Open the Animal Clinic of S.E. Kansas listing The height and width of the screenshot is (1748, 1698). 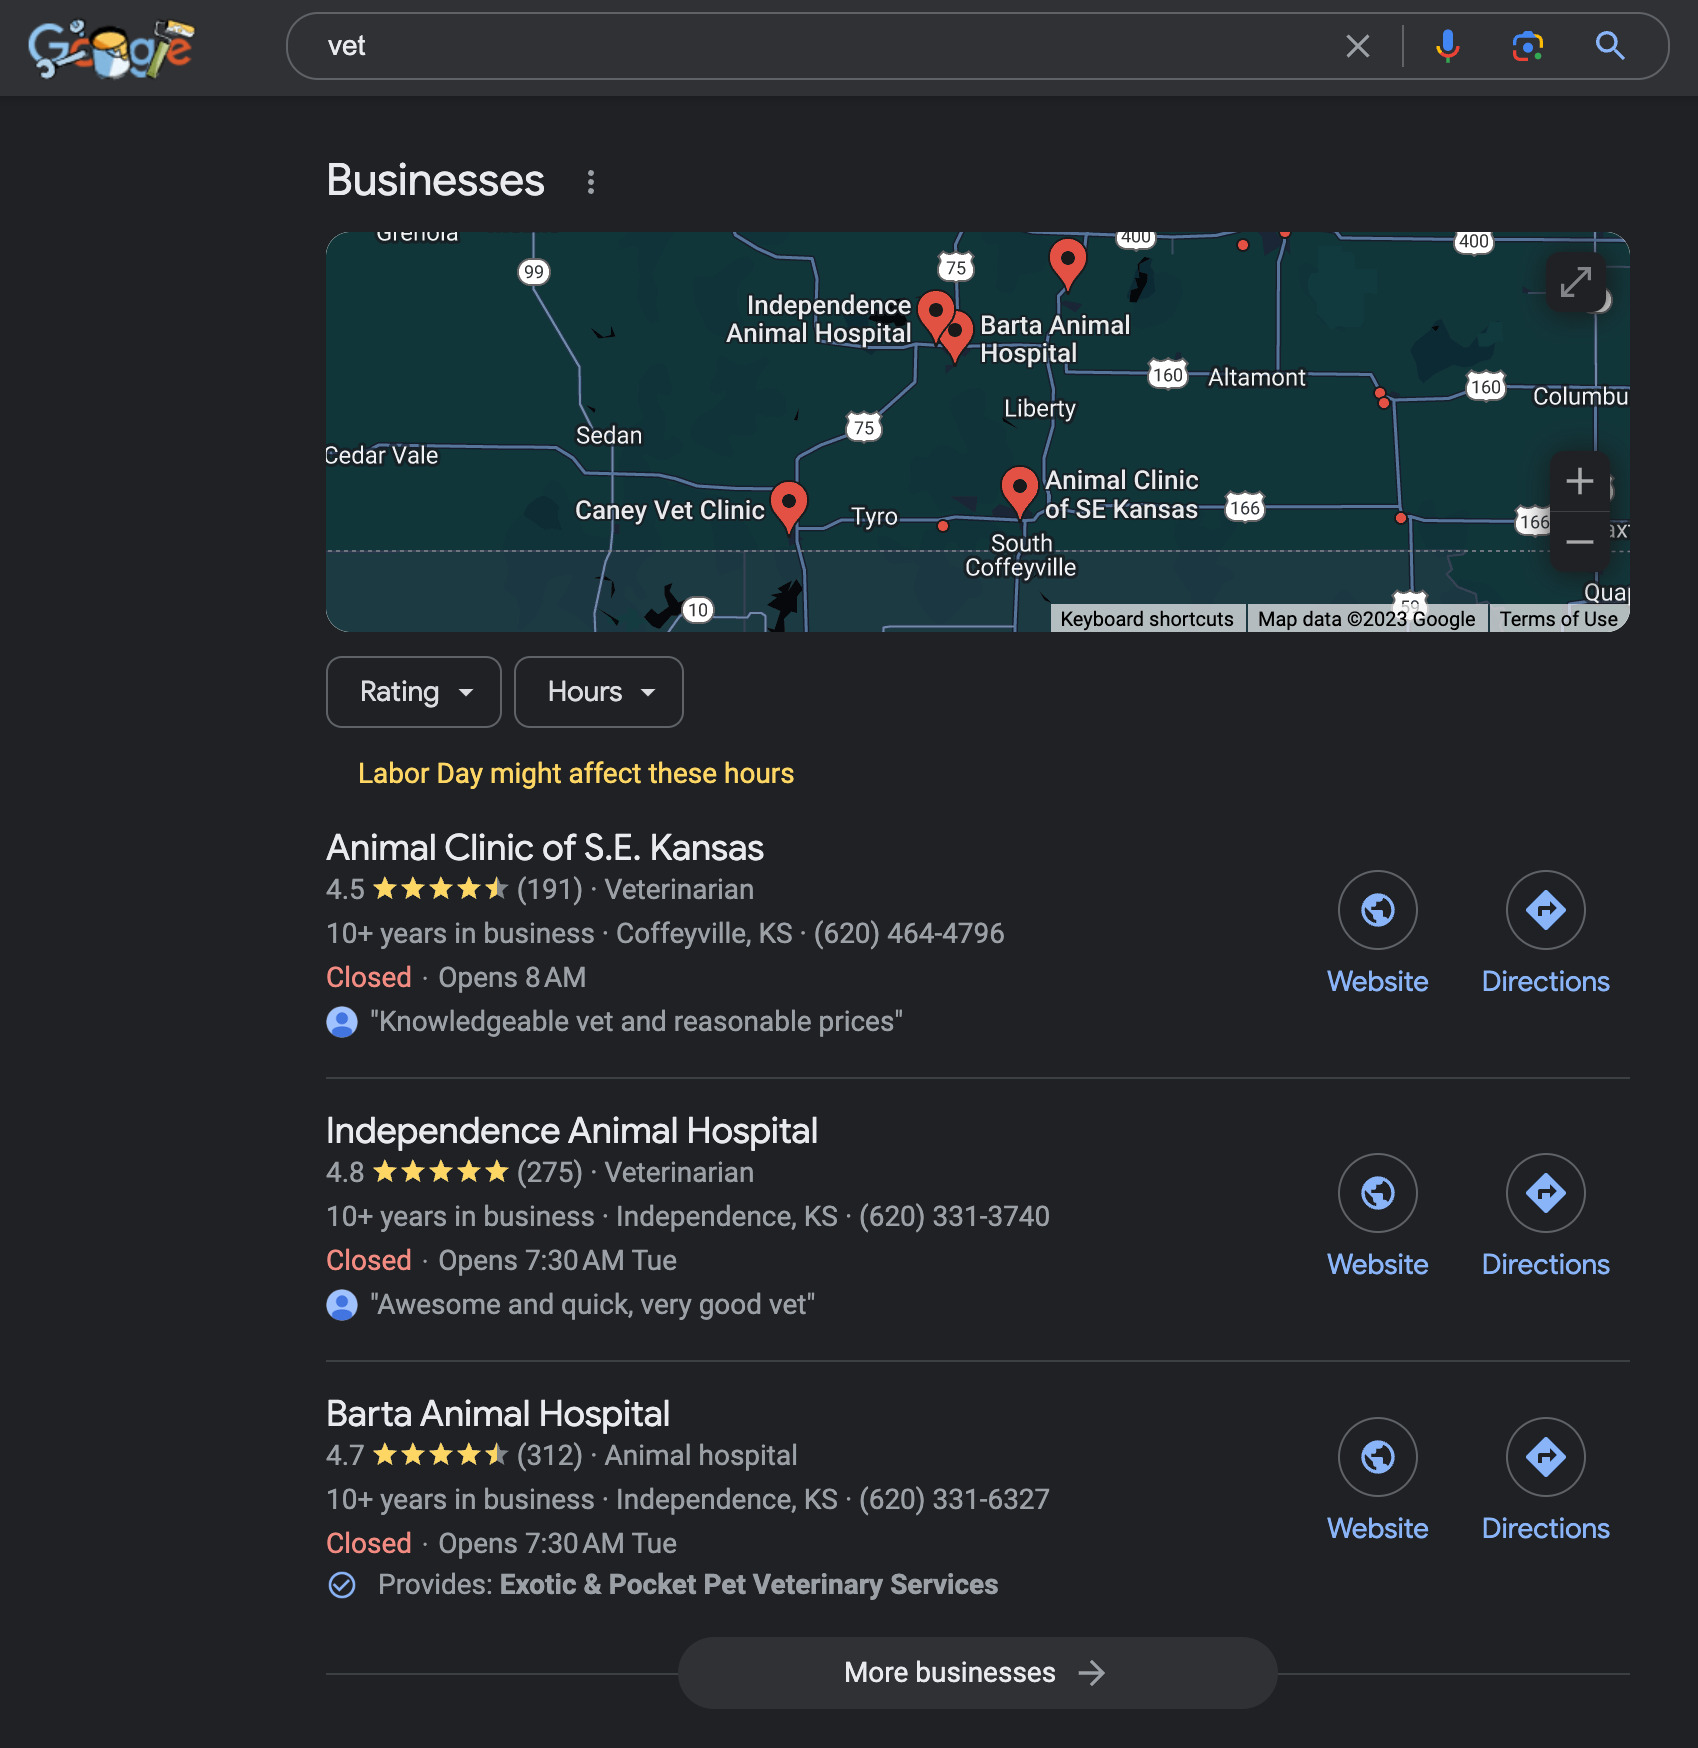point(545,847)
